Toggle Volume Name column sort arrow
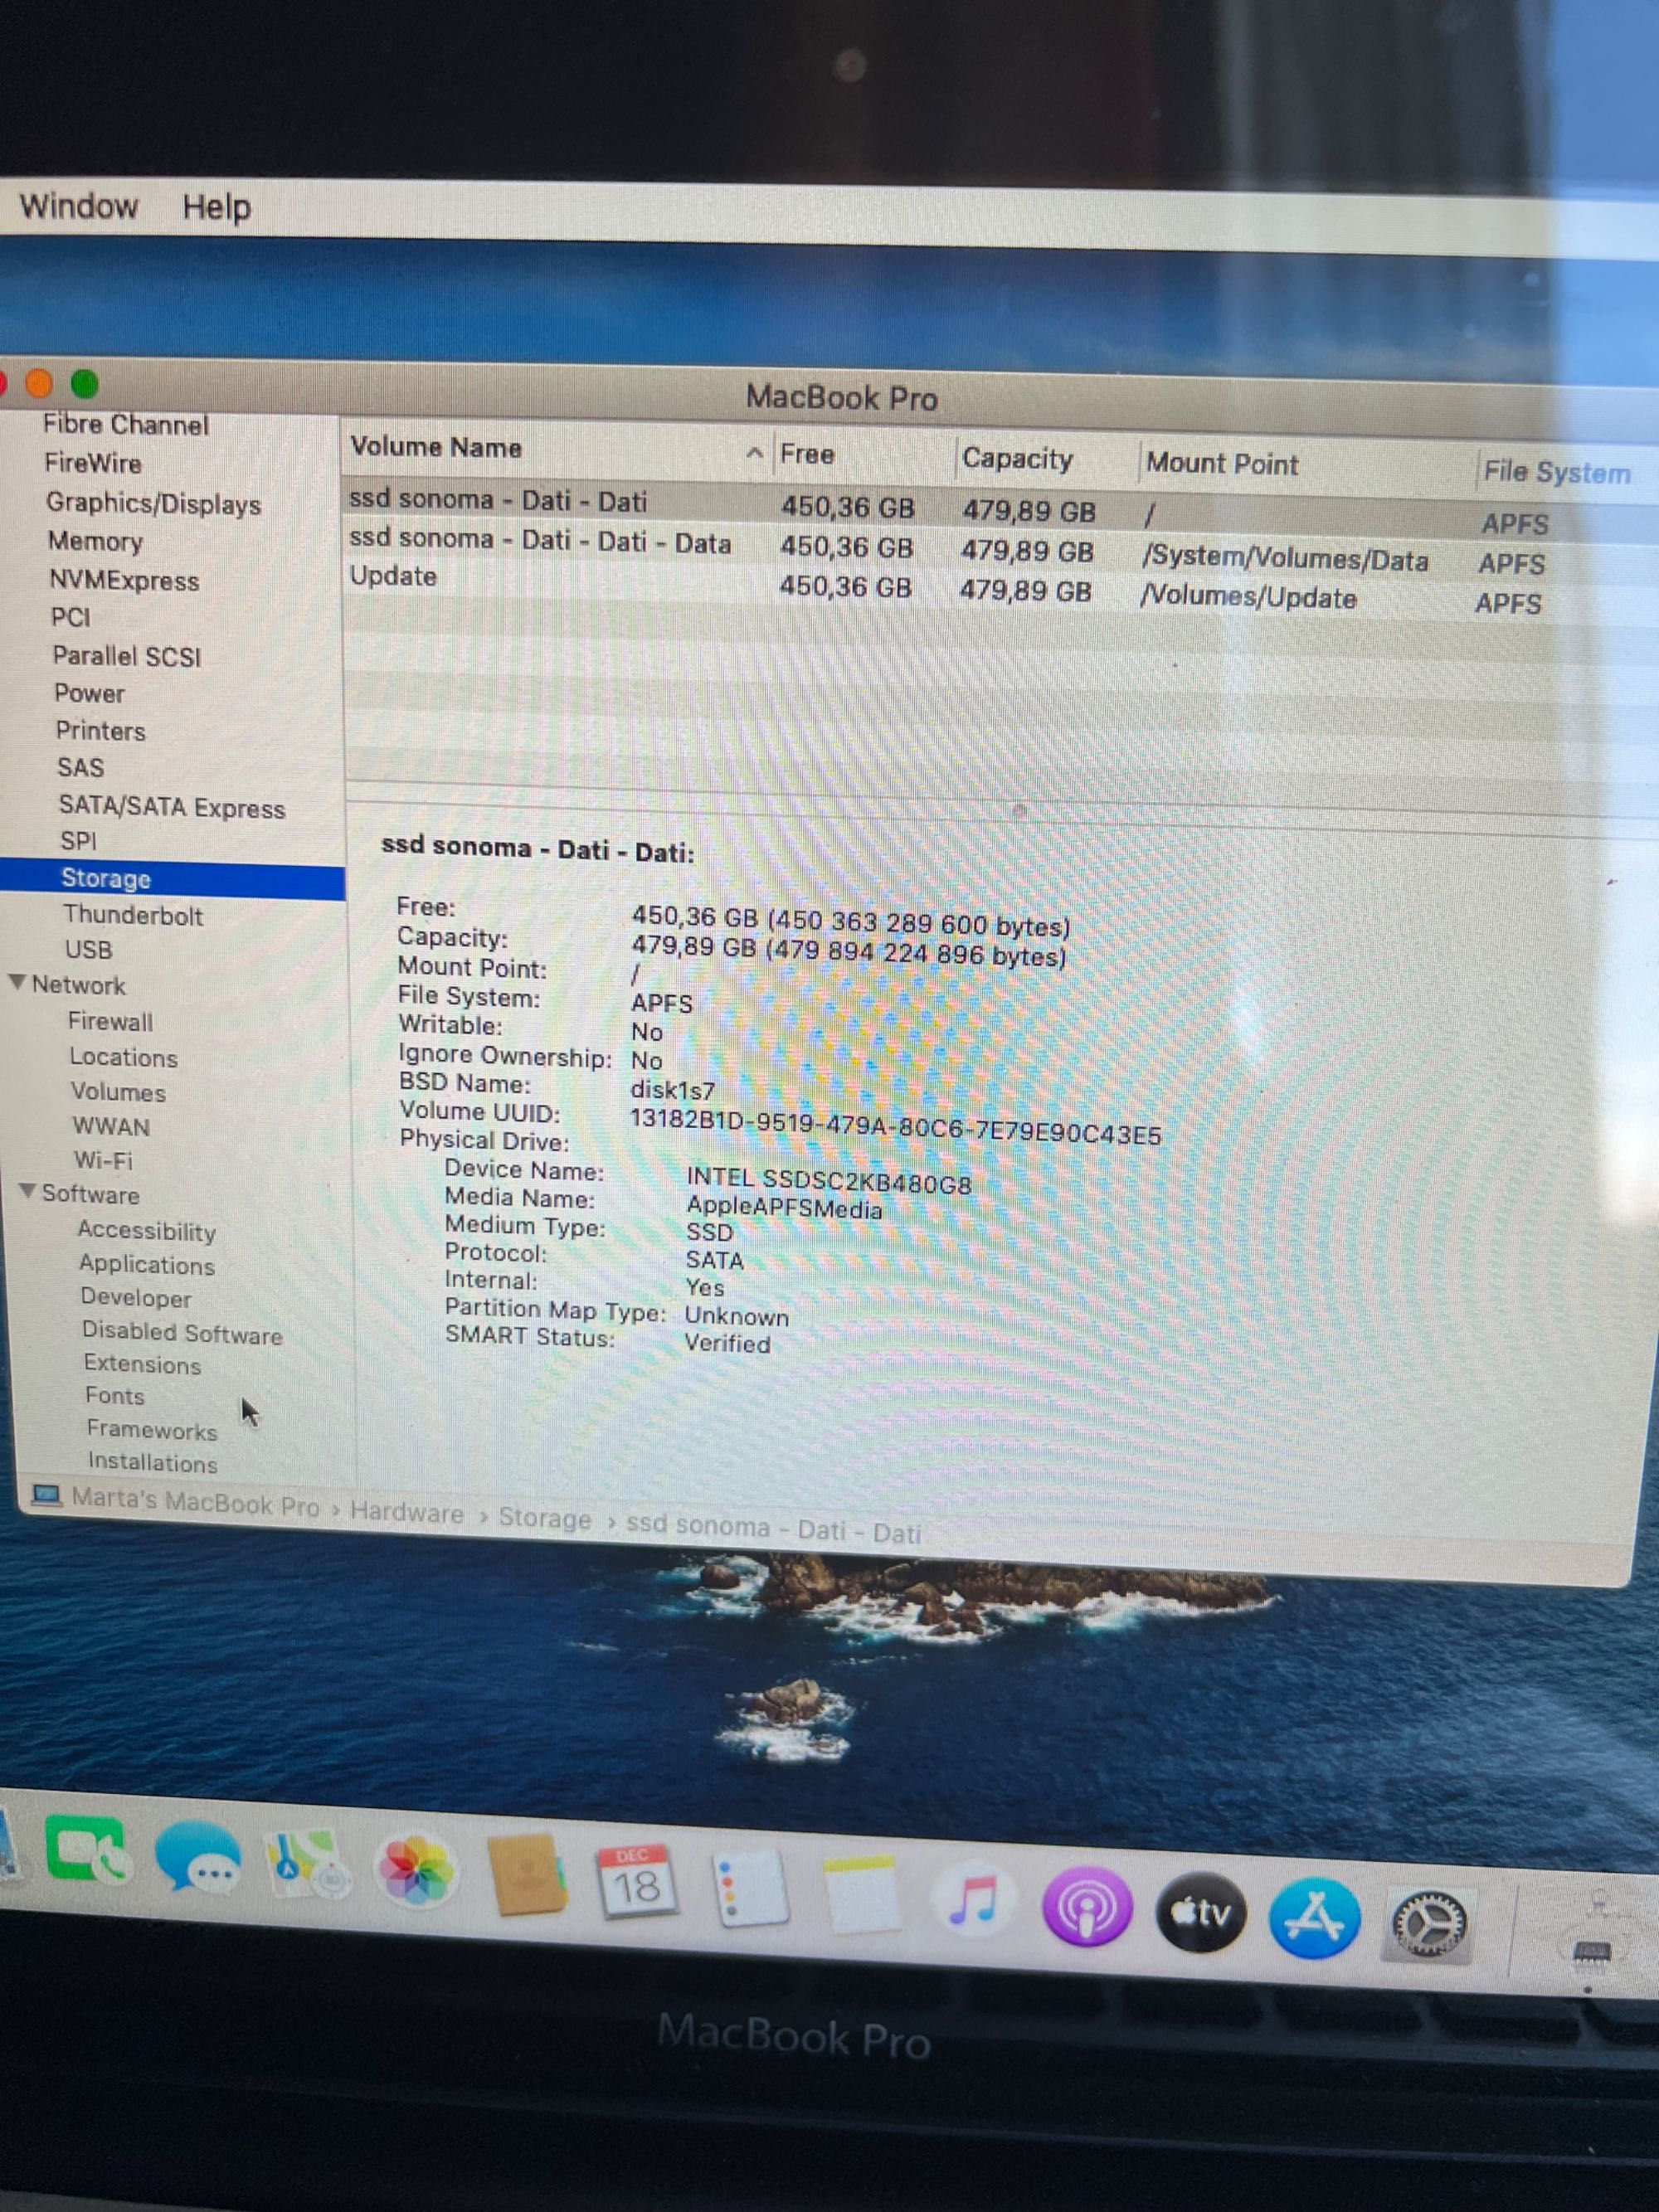 [x=755, y=453]
